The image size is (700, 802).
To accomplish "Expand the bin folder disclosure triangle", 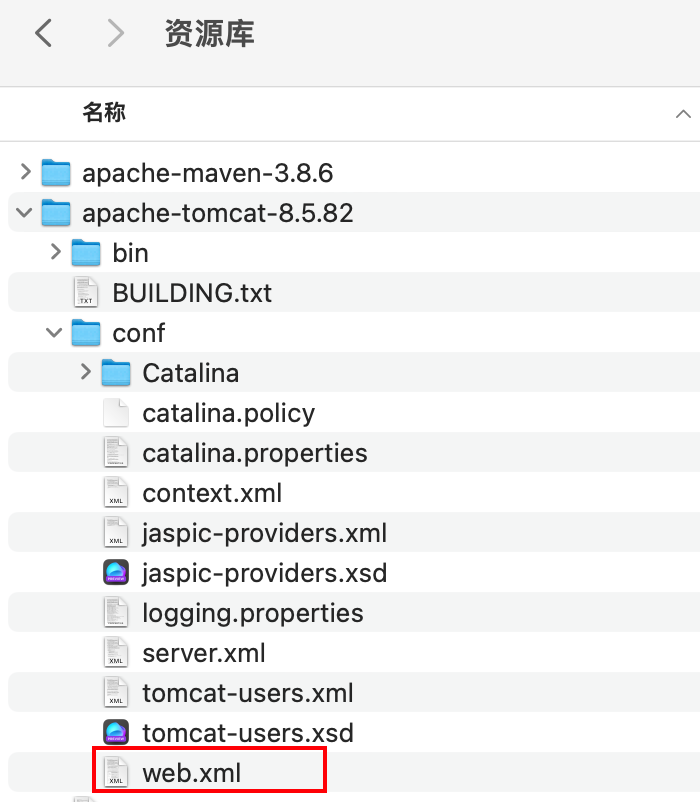I will 55,252.
